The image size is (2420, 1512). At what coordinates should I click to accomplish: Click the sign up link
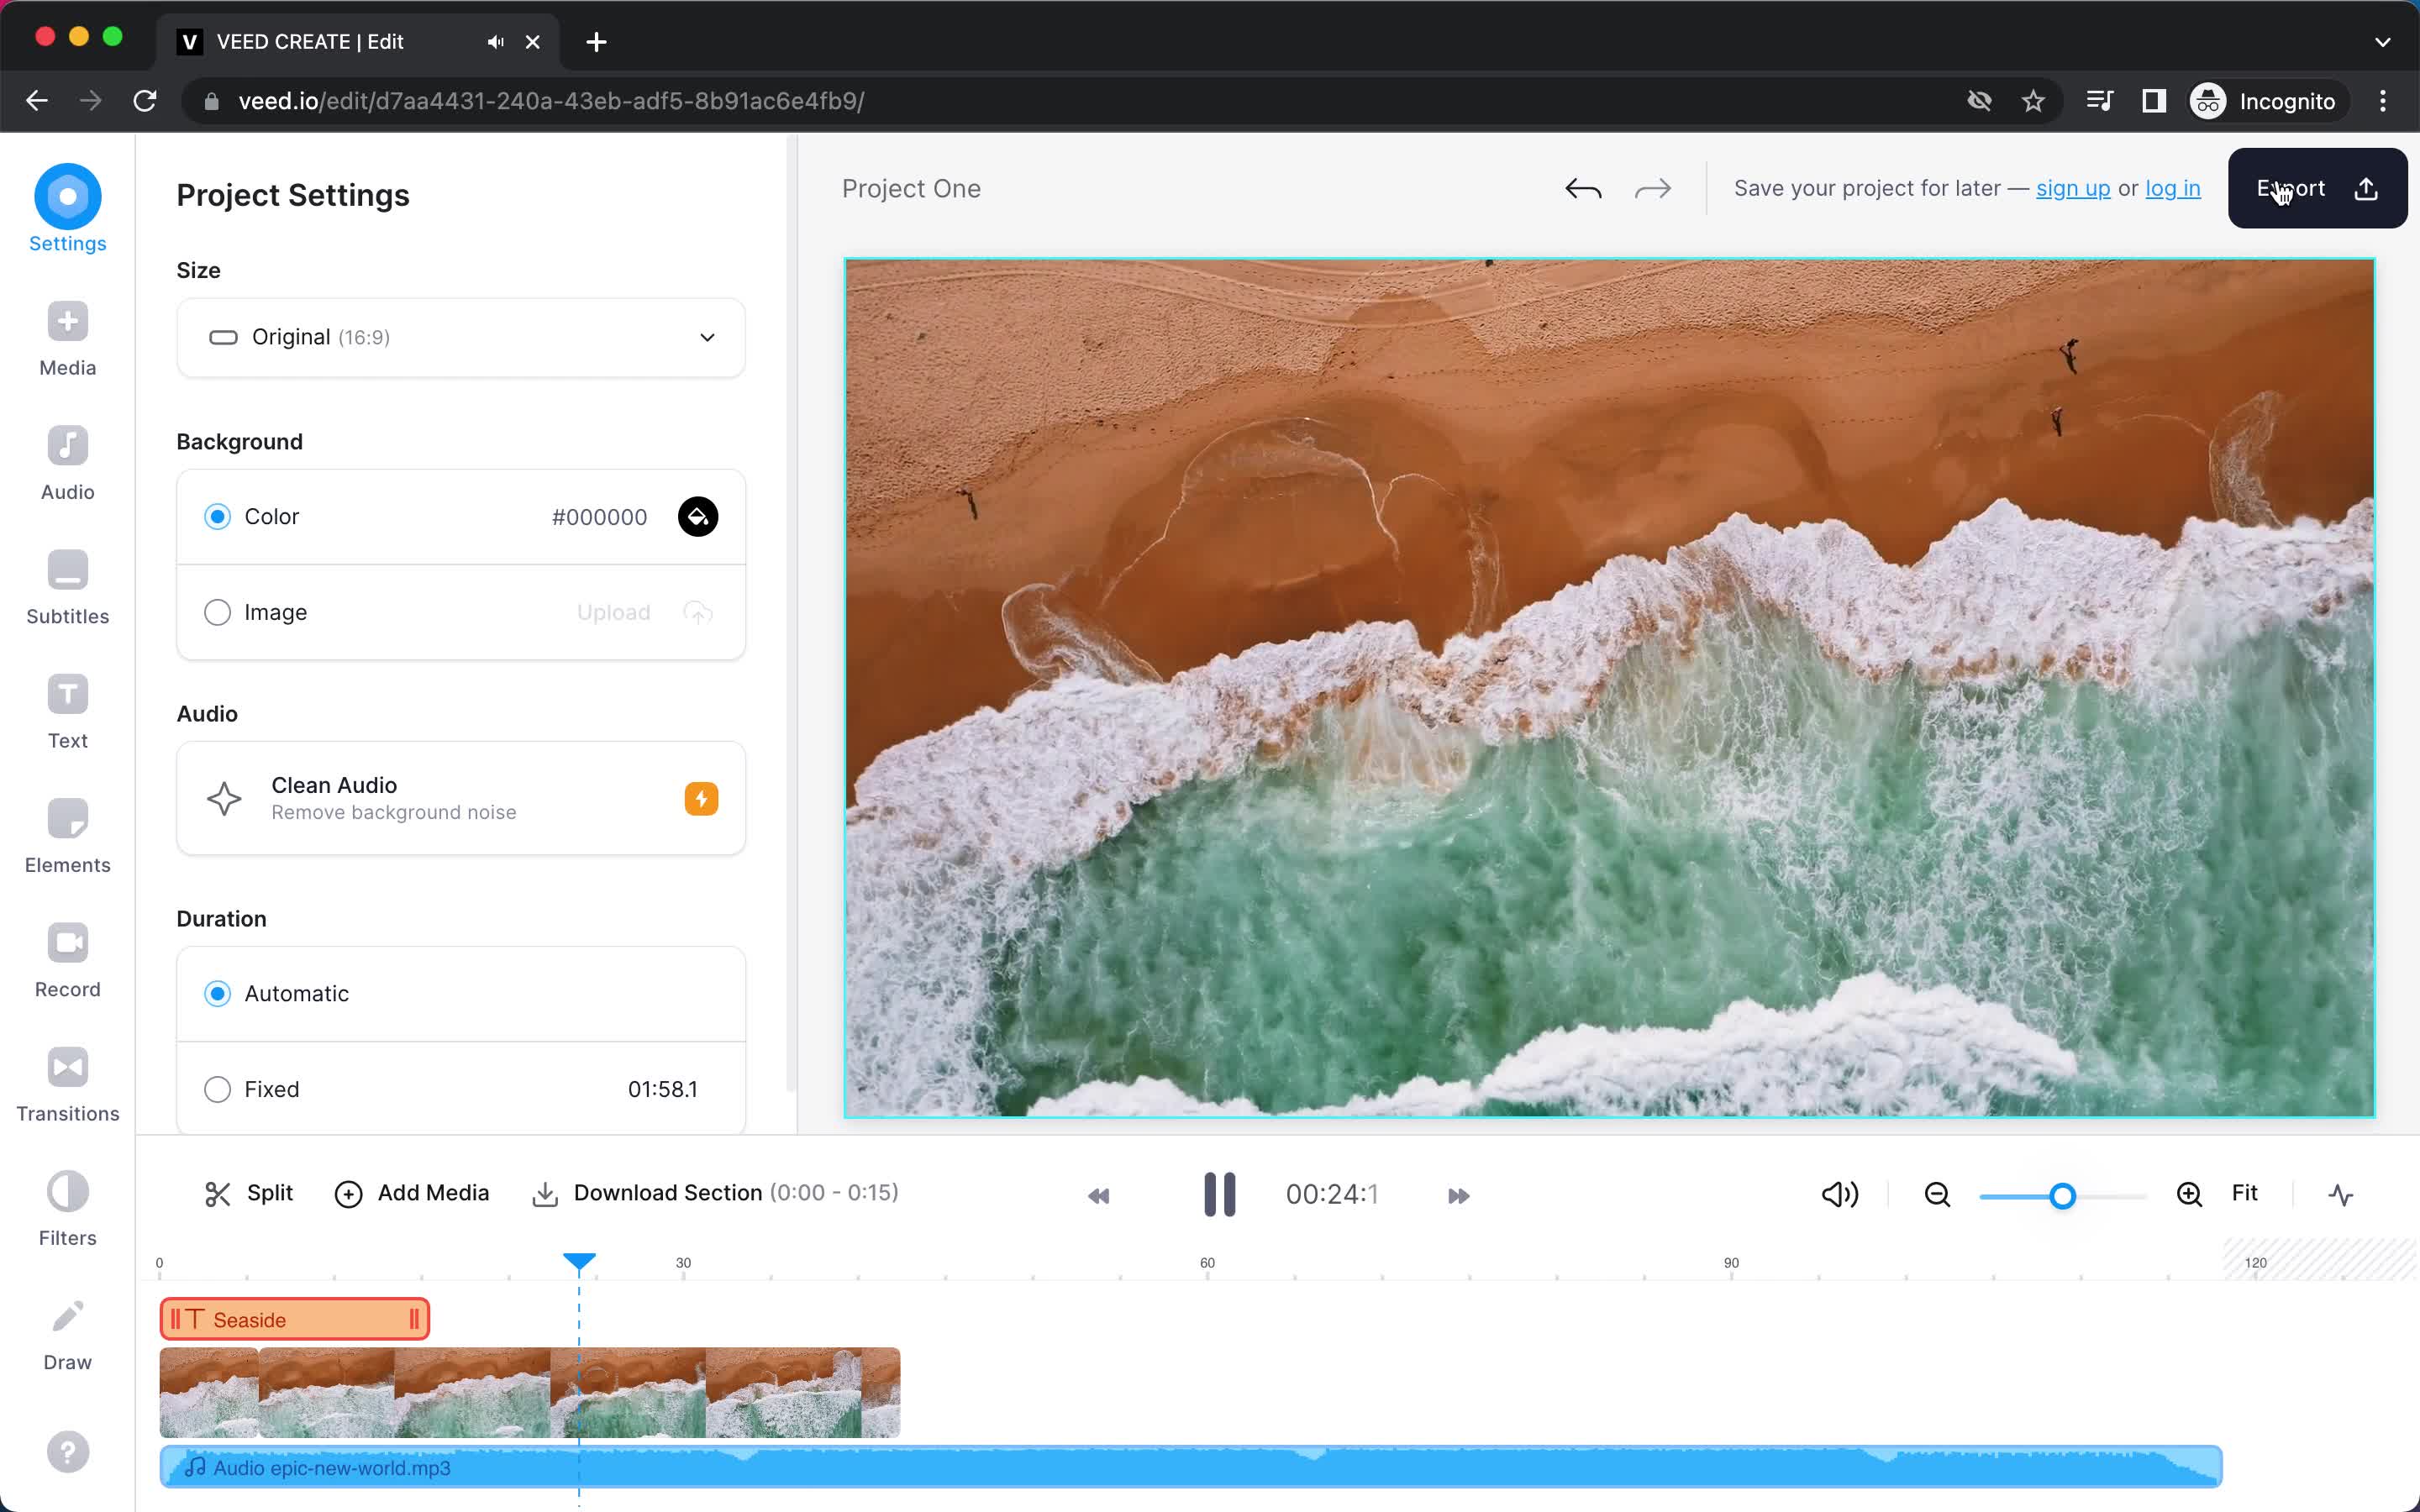point(2071,188)
